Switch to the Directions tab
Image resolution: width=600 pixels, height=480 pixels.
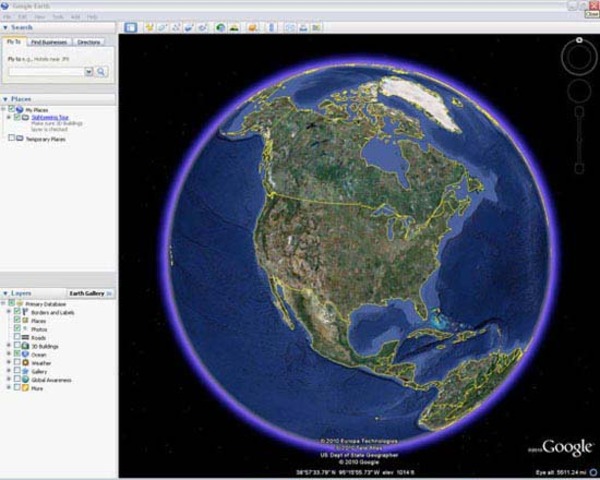click(x=88, y=42)
